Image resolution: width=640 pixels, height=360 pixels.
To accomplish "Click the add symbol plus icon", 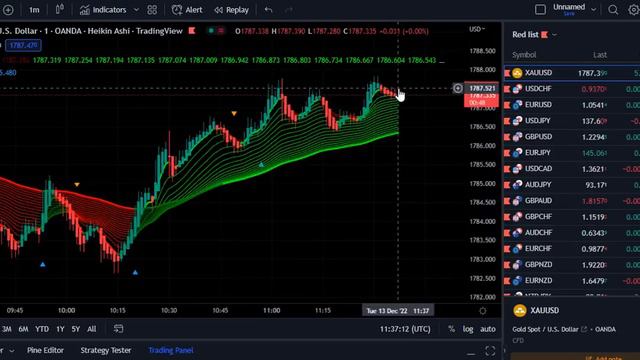I will tap(8, 10).
